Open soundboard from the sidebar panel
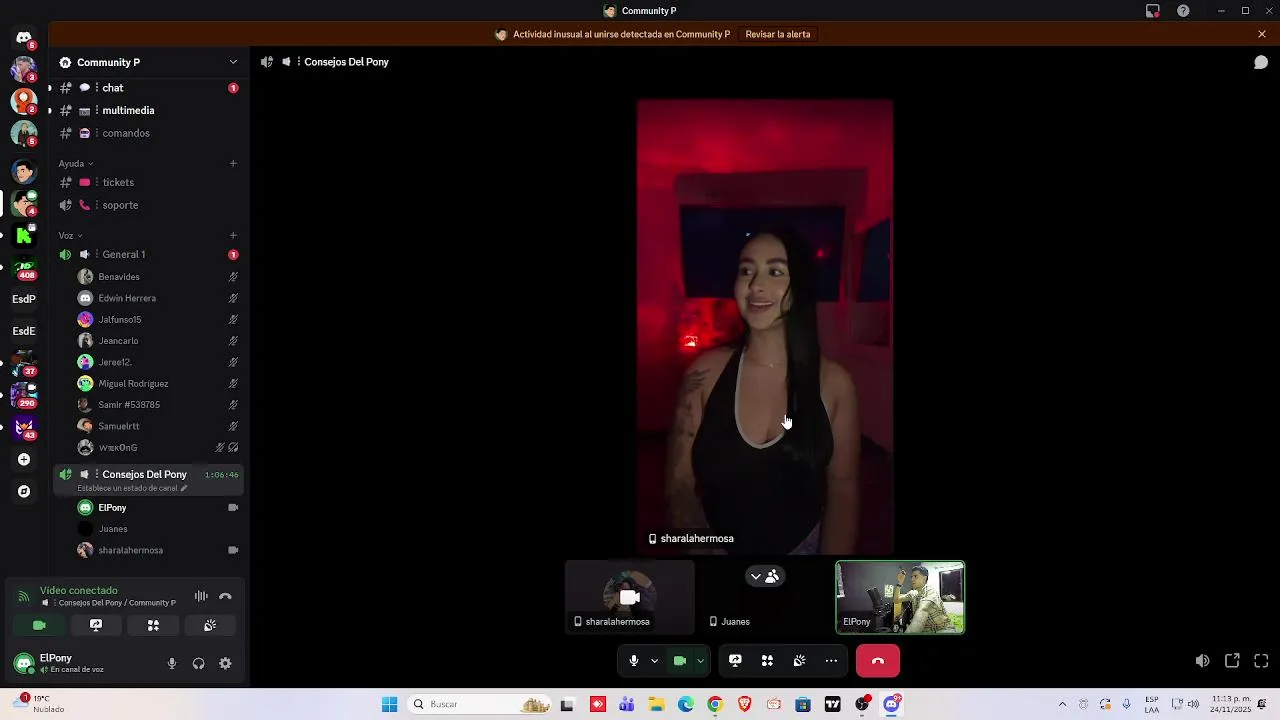 210,625
